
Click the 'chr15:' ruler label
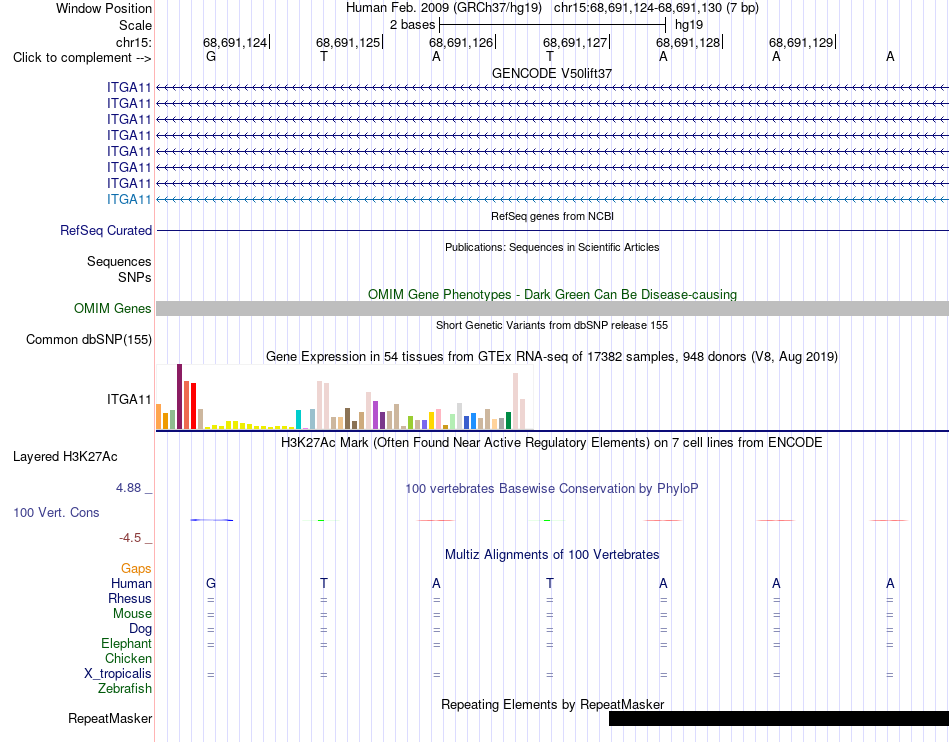point(133,42)
